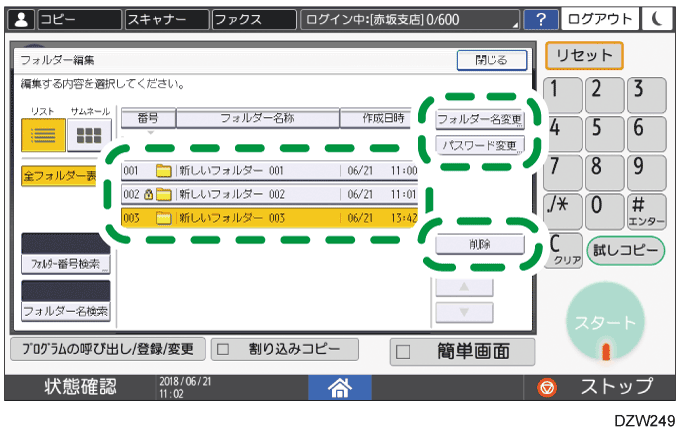Viewport: 679px width, 431px height.
Task: Select row 新しいフォルダー 001
Action: pos(269,171)
